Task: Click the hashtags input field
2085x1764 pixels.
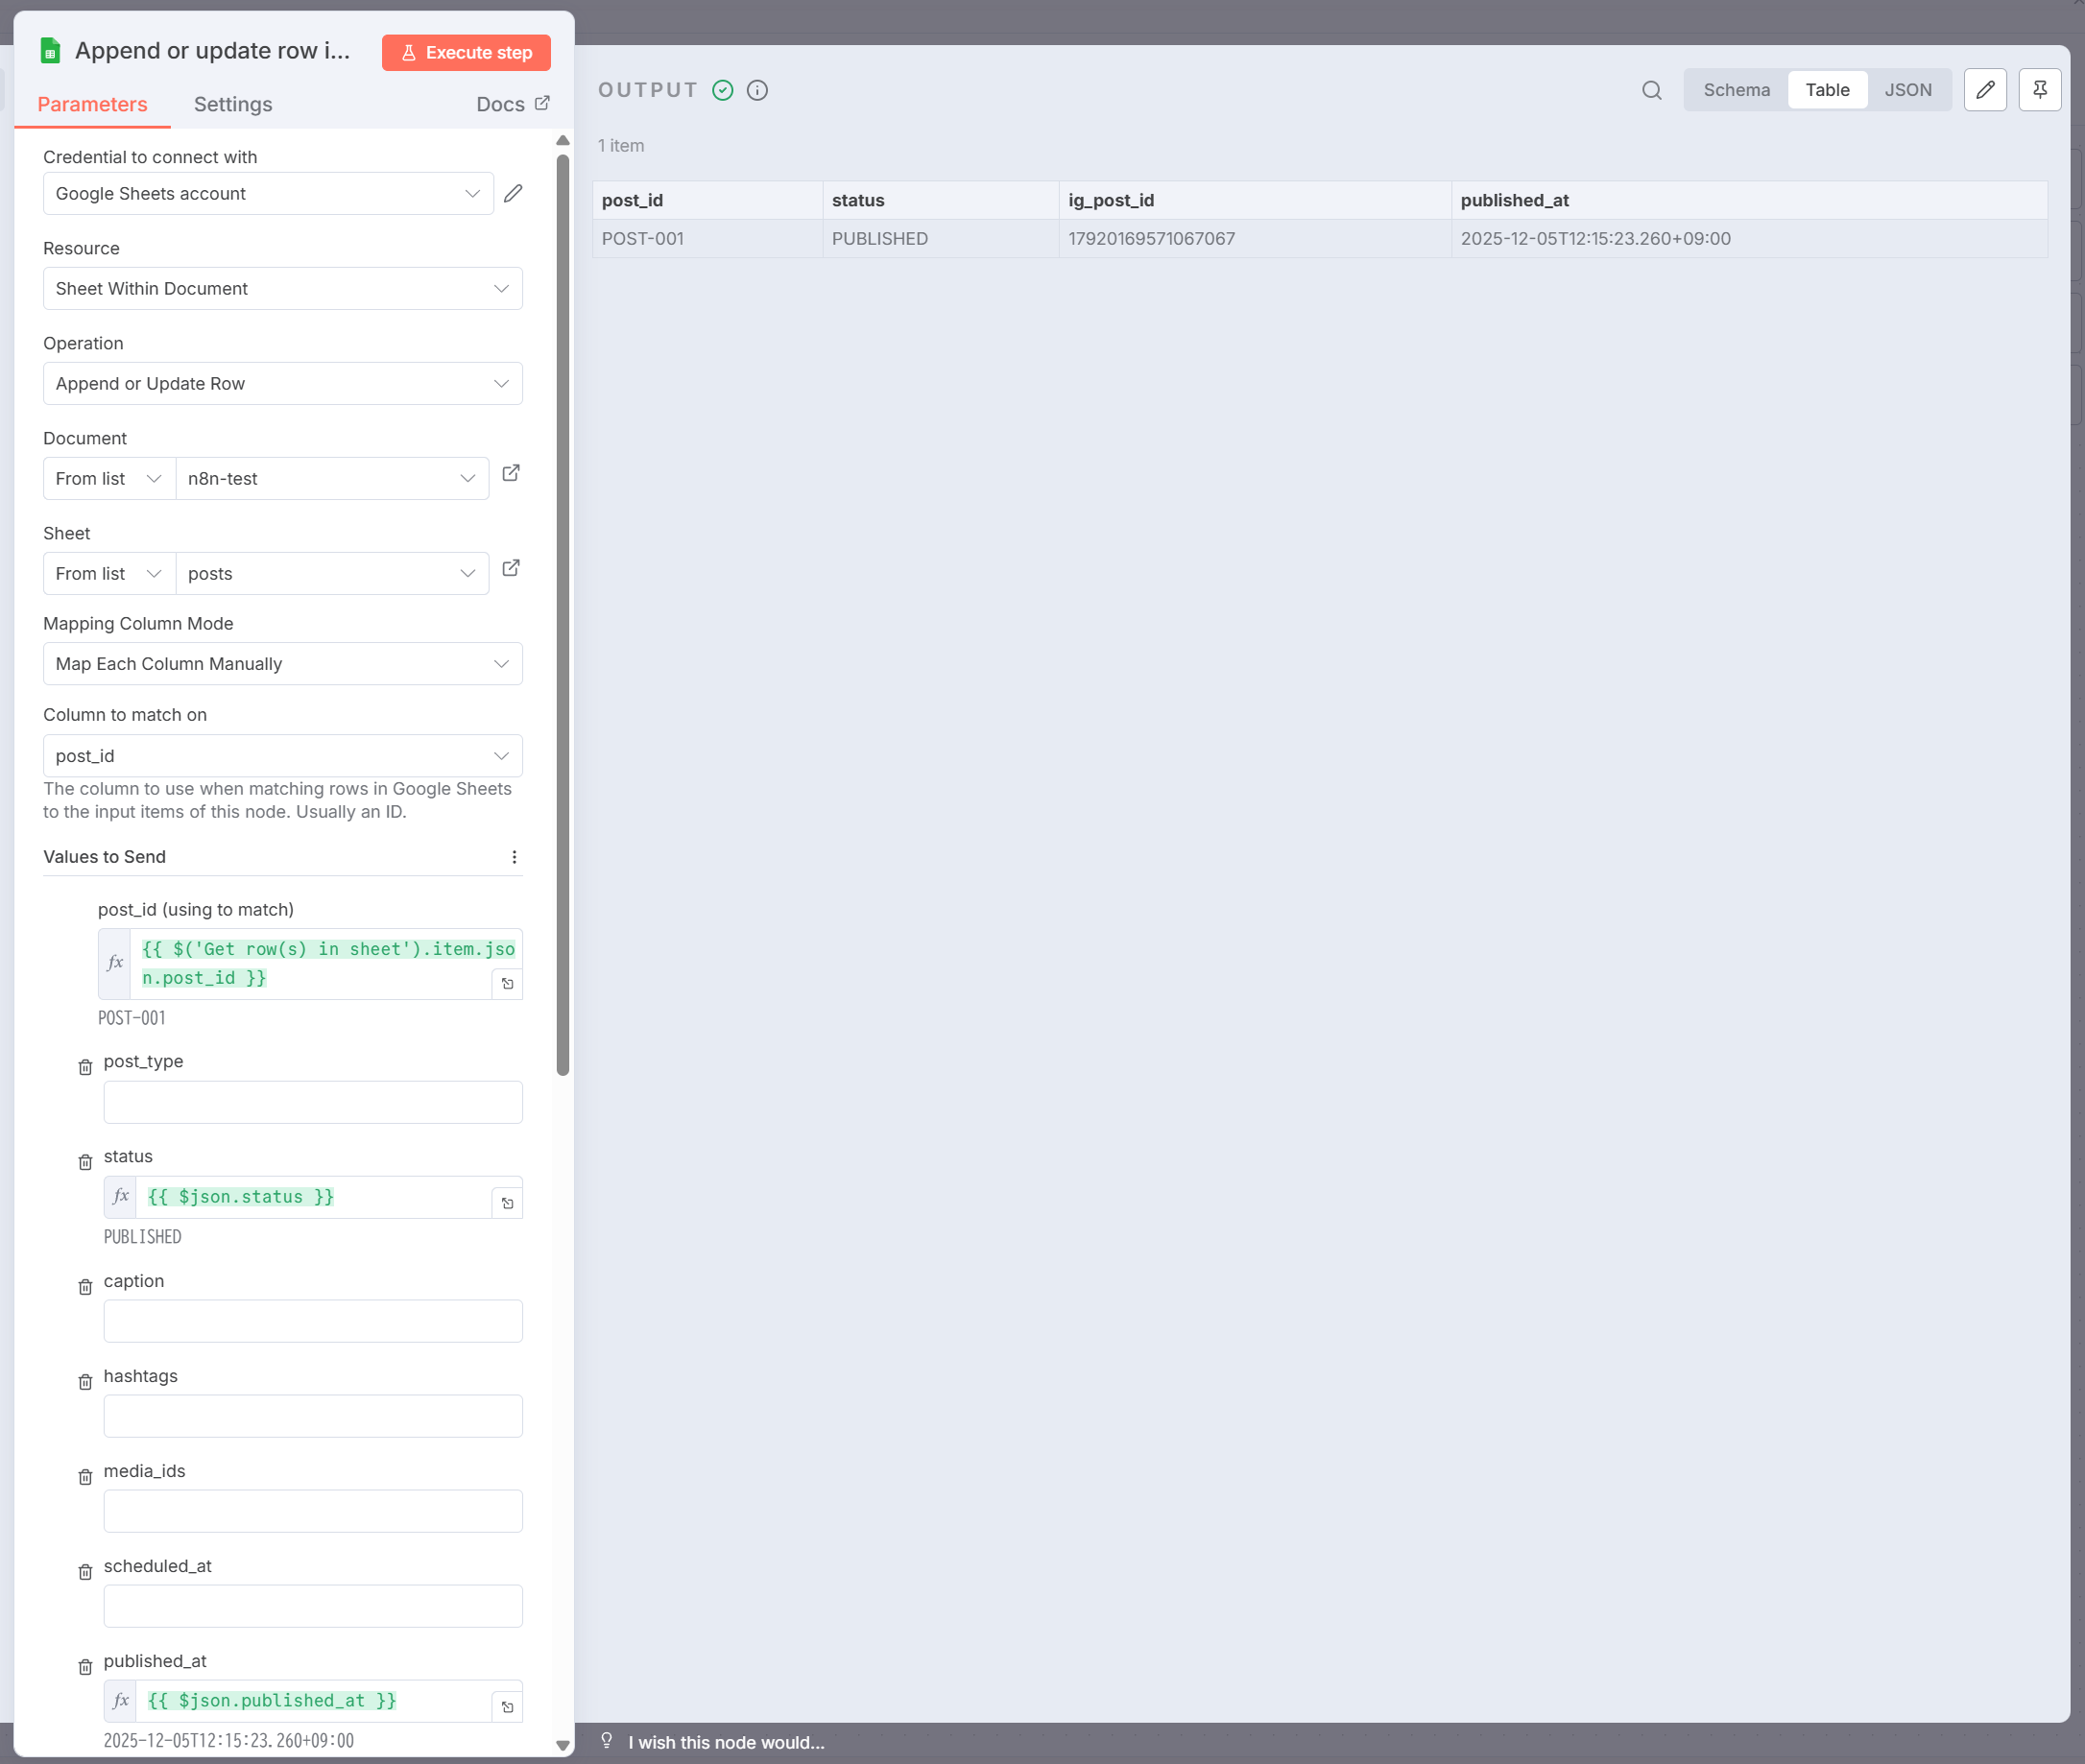Action: (312, 1416)
